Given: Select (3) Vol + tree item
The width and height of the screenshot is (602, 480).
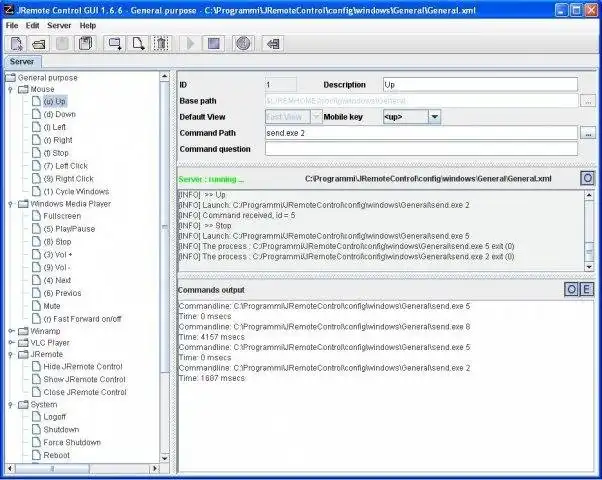Looking at the screenshot, I should click(x=58, y=255).
